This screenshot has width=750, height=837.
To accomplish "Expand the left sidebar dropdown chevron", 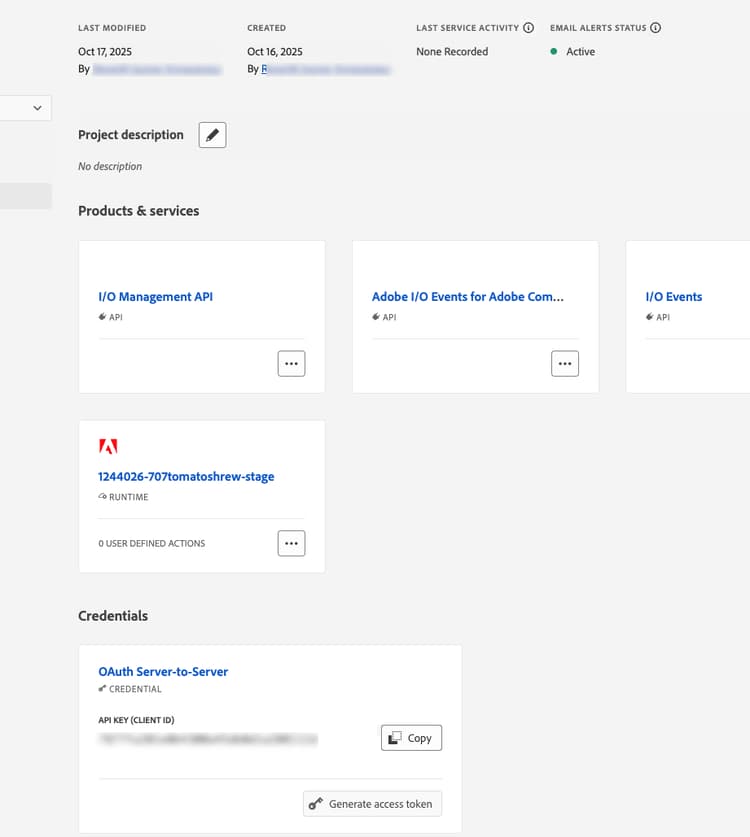I will click(x=37, y=108).
